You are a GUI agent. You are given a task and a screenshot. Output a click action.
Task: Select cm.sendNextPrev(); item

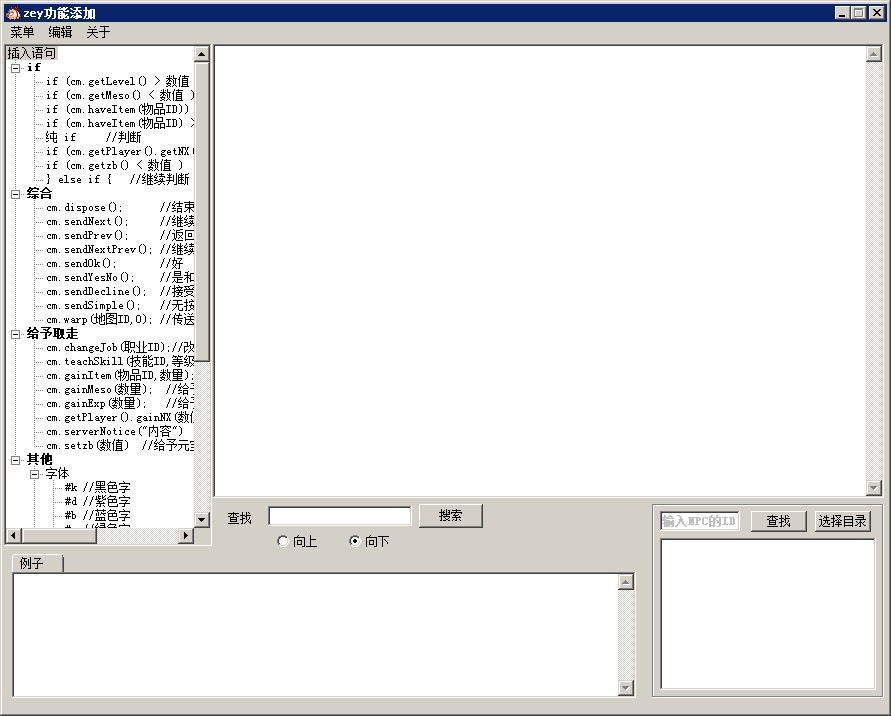(x=120, y=249)
